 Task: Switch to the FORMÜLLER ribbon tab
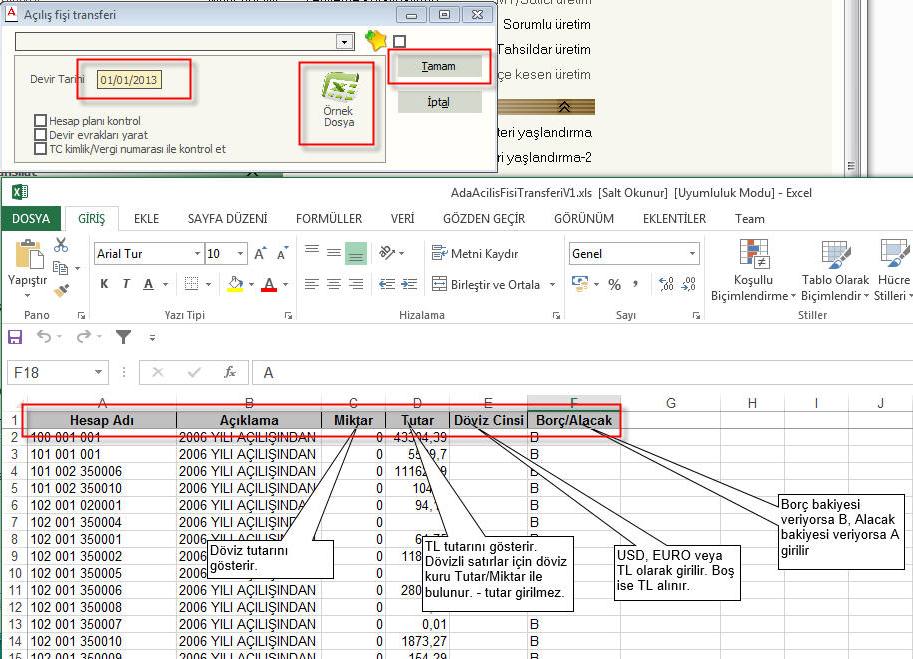pos(329,218)
